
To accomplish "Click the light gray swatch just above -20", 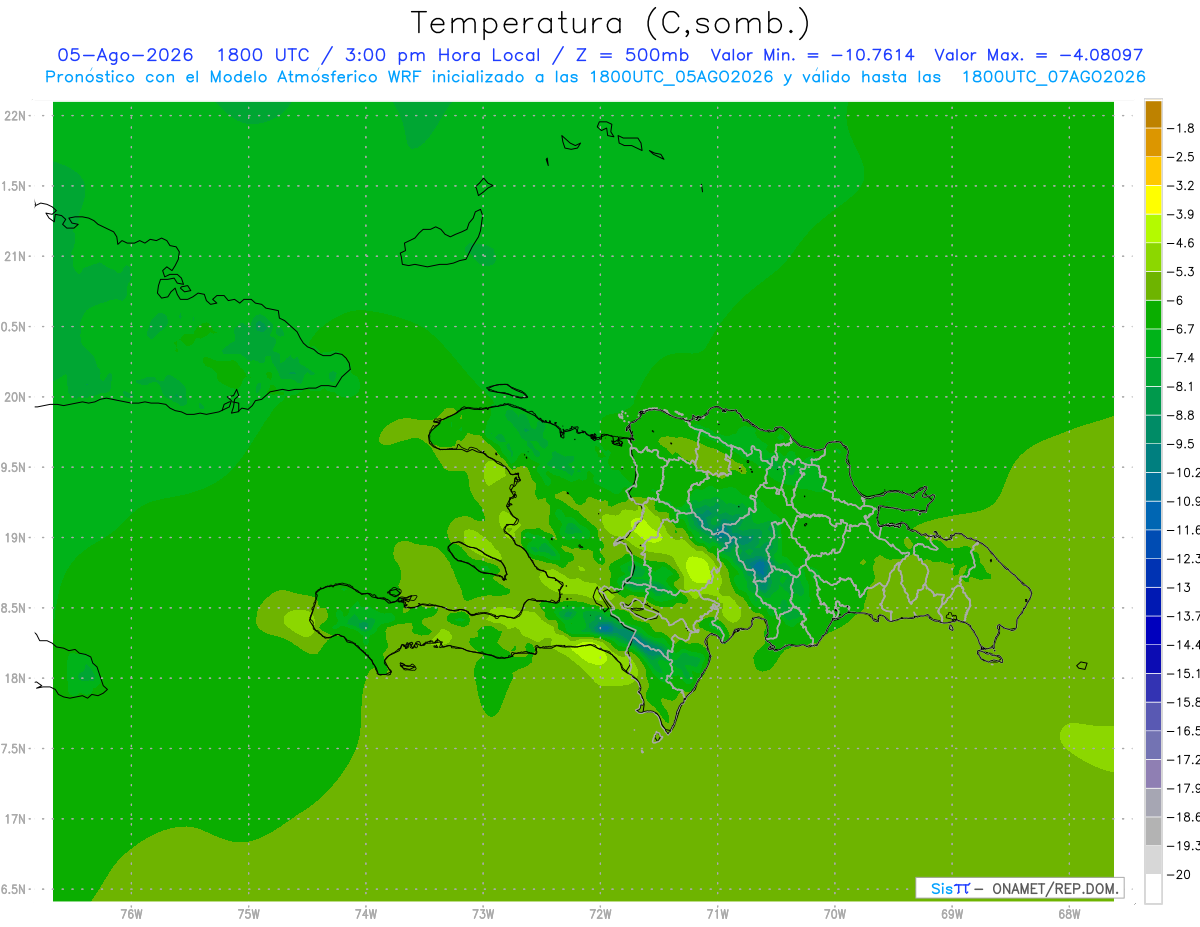I will [x=1153, y=860].
